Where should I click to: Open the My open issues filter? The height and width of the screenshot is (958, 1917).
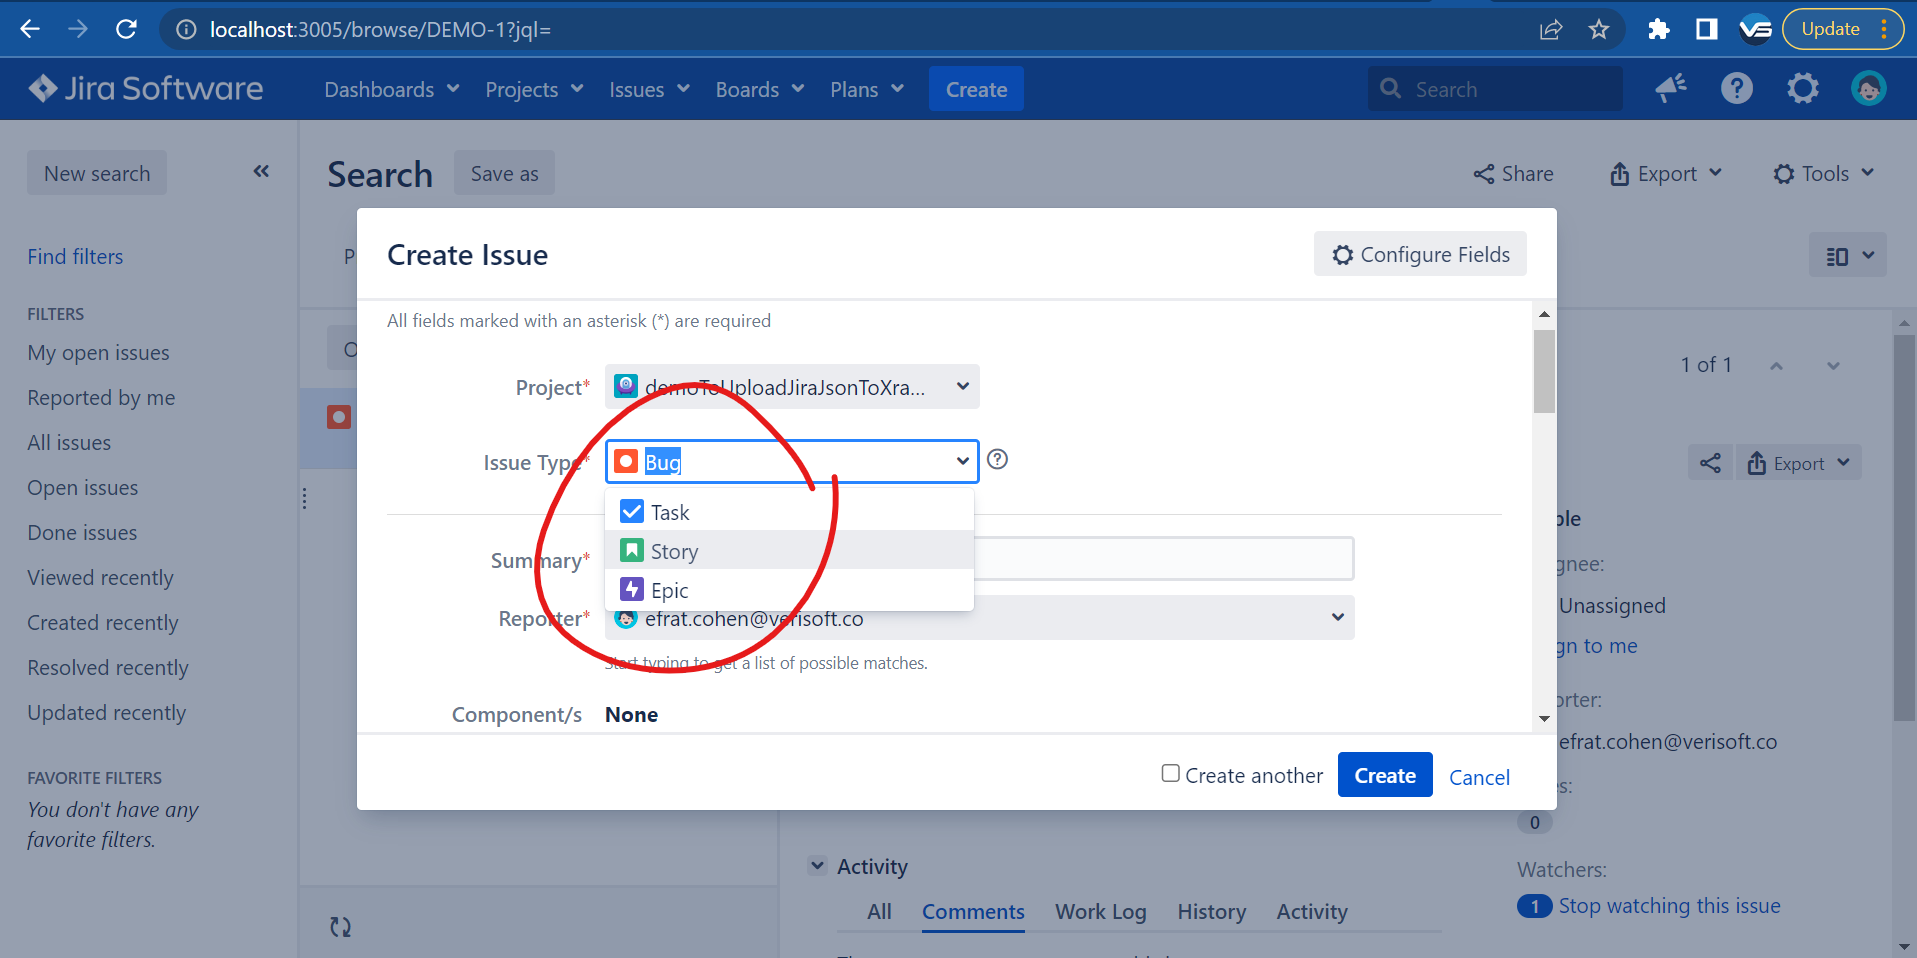coord(98,353)
